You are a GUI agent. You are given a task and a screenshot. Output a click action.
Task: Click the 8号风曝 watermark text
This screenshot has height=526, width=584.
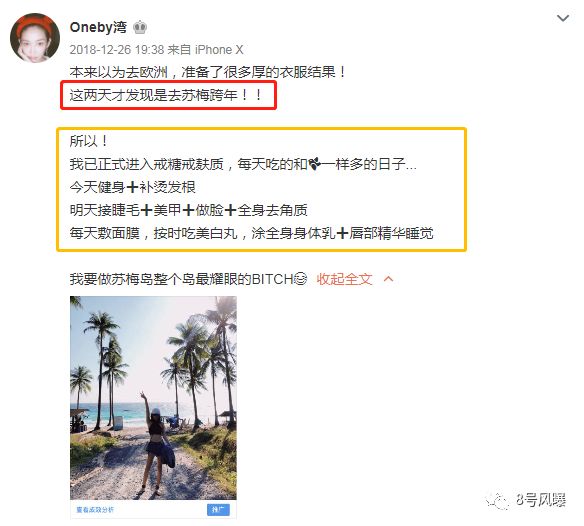[540, 500]
